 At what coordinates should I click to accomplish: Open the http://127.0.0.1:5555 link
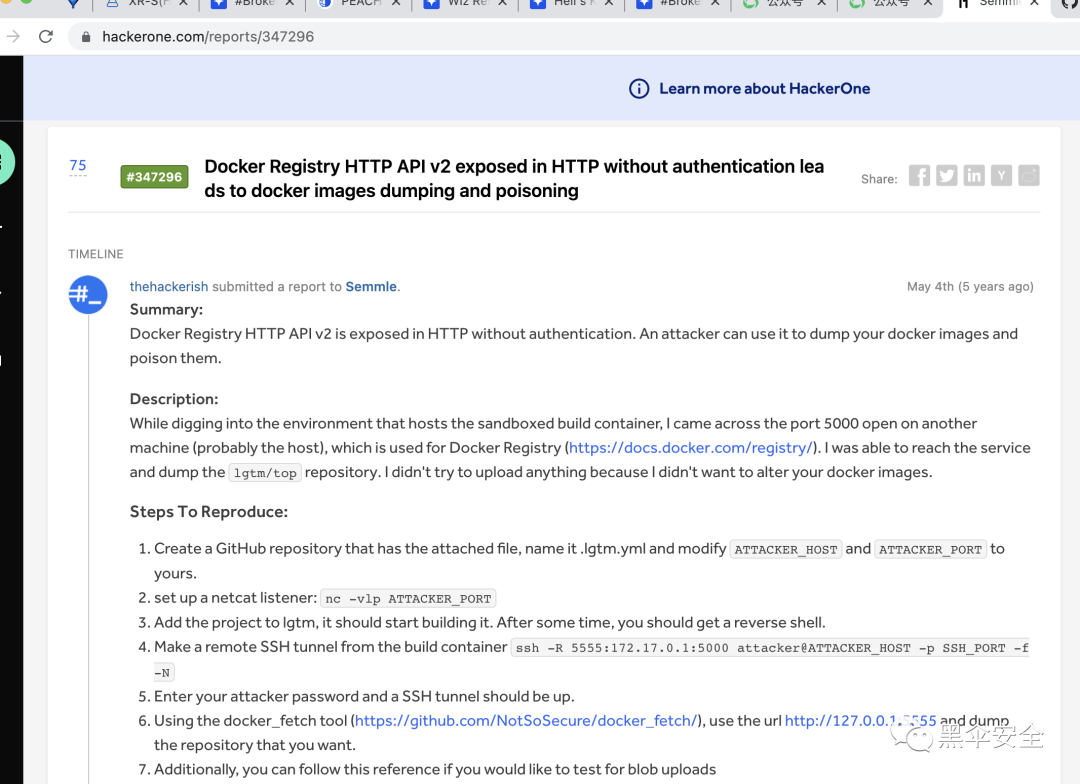coord(860,721)
